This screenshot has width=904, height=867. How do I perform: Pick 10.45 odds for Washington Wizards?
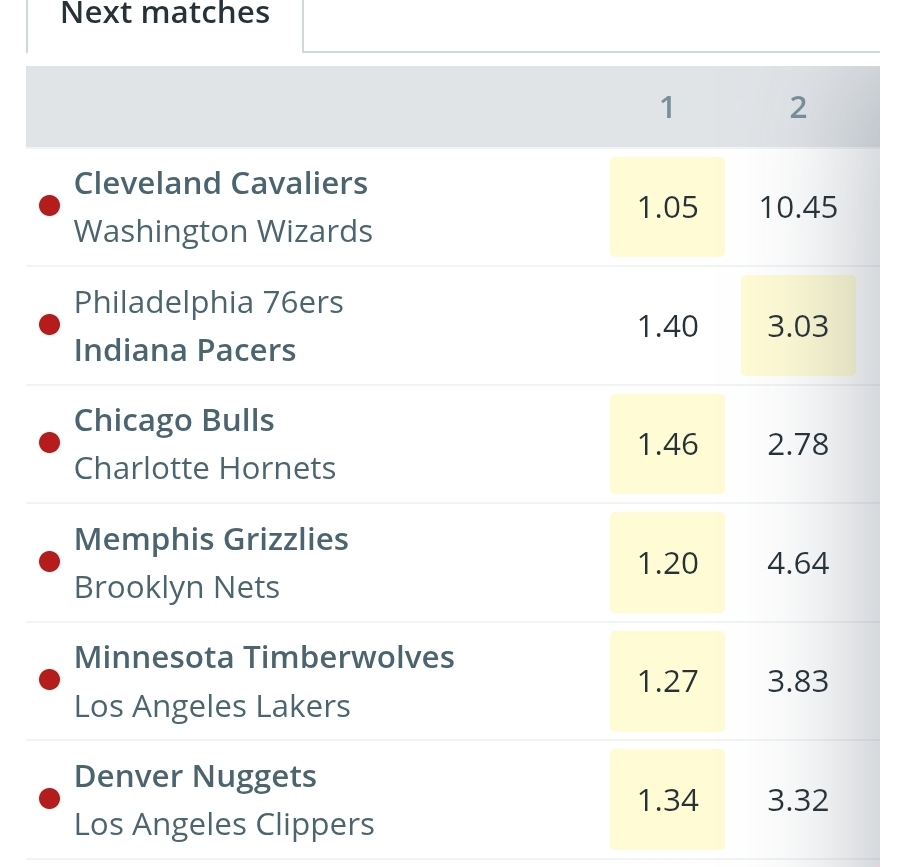798,207
